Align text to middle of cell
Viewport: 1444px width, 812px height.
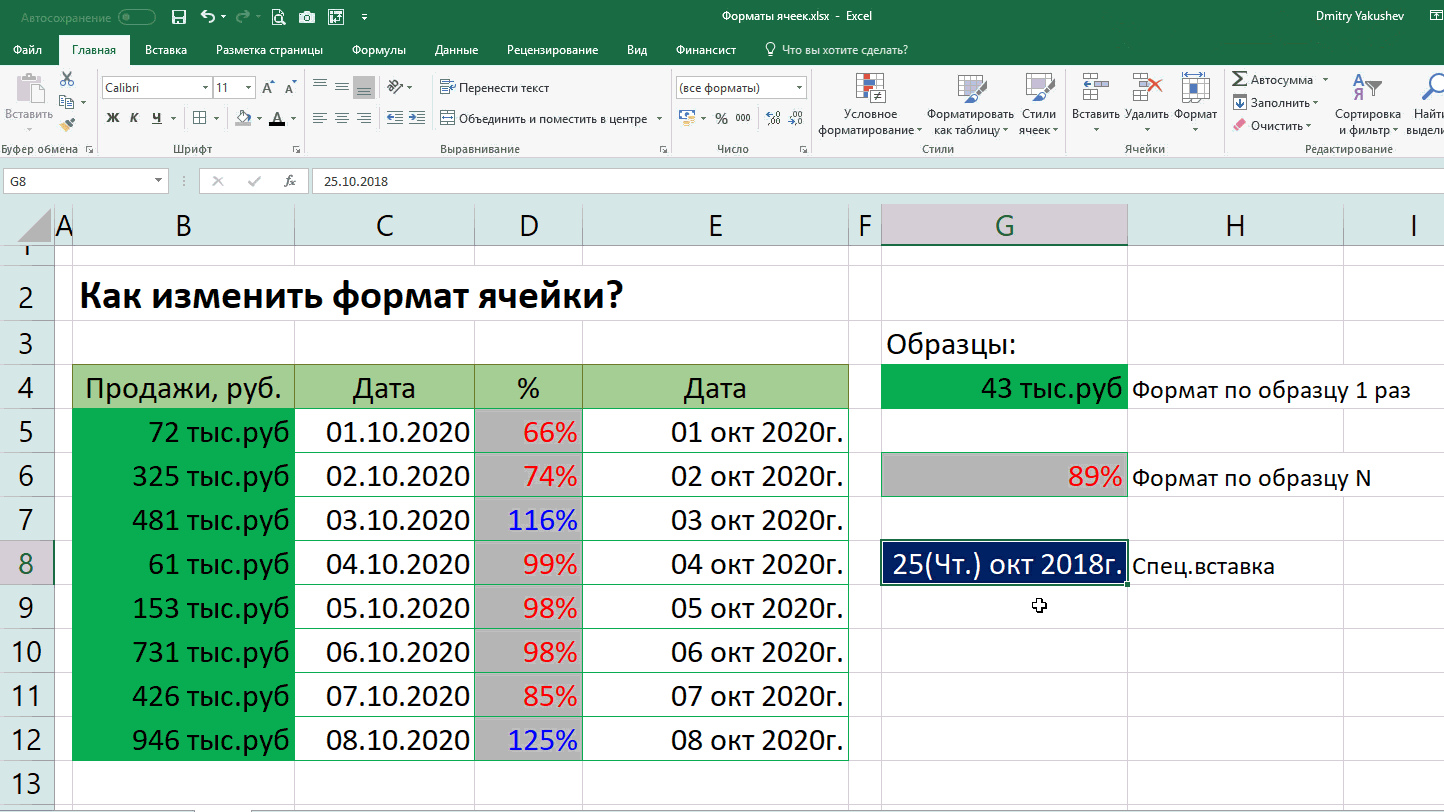342,88
